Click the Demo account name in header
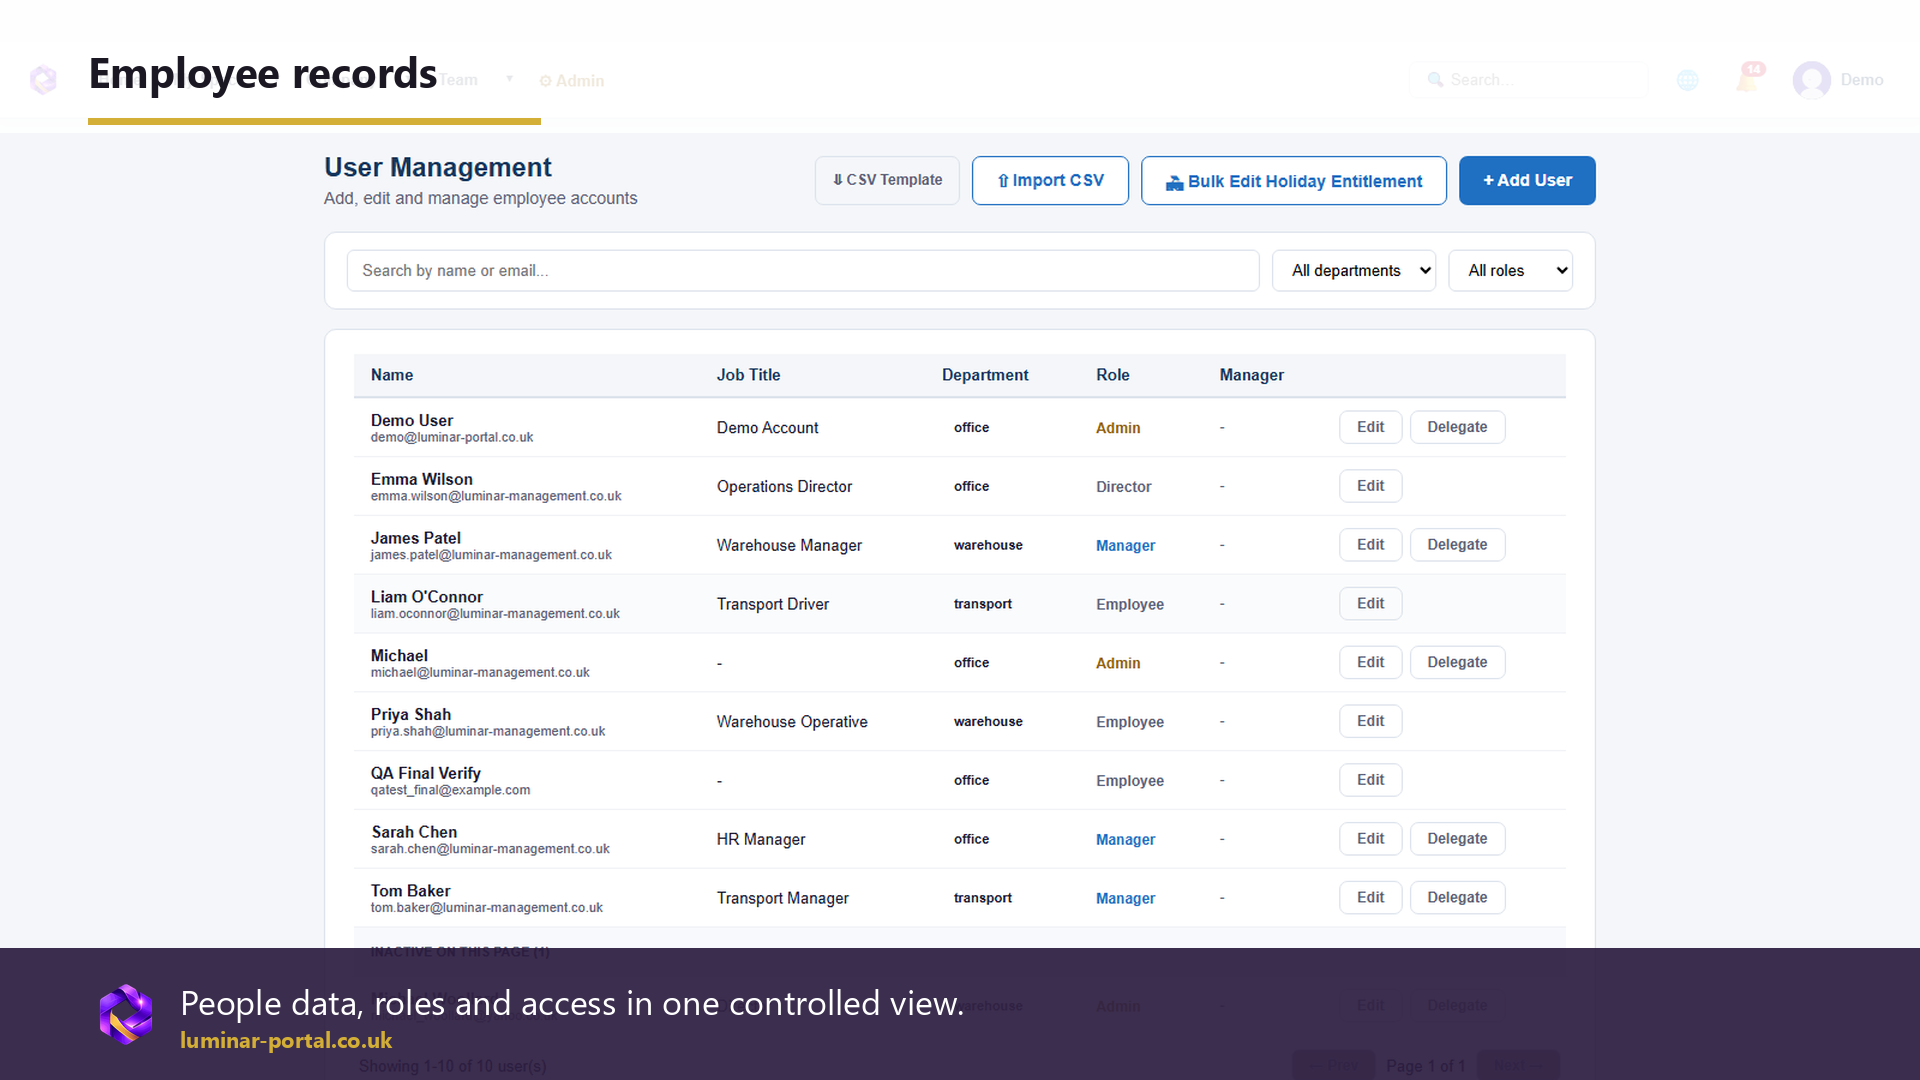The width and height of the screenshot is (1920, 1080). coord(1861,80)
